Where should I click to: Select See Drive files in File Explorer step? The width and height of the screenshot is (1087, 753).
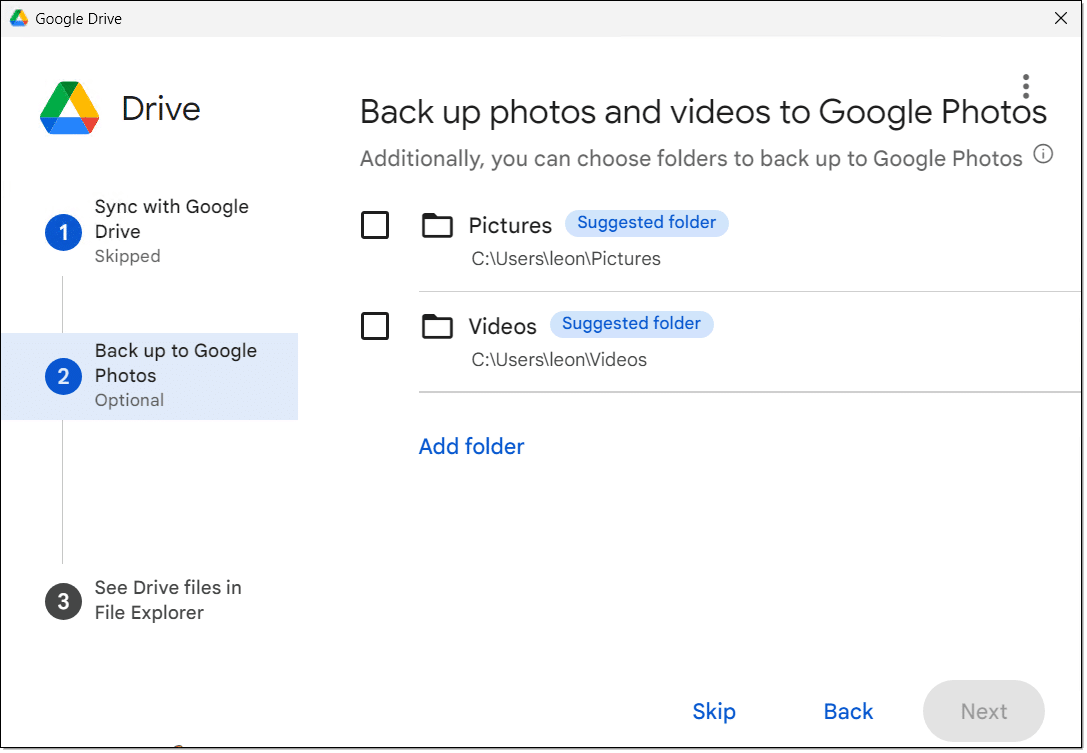[x=168, y=600]
